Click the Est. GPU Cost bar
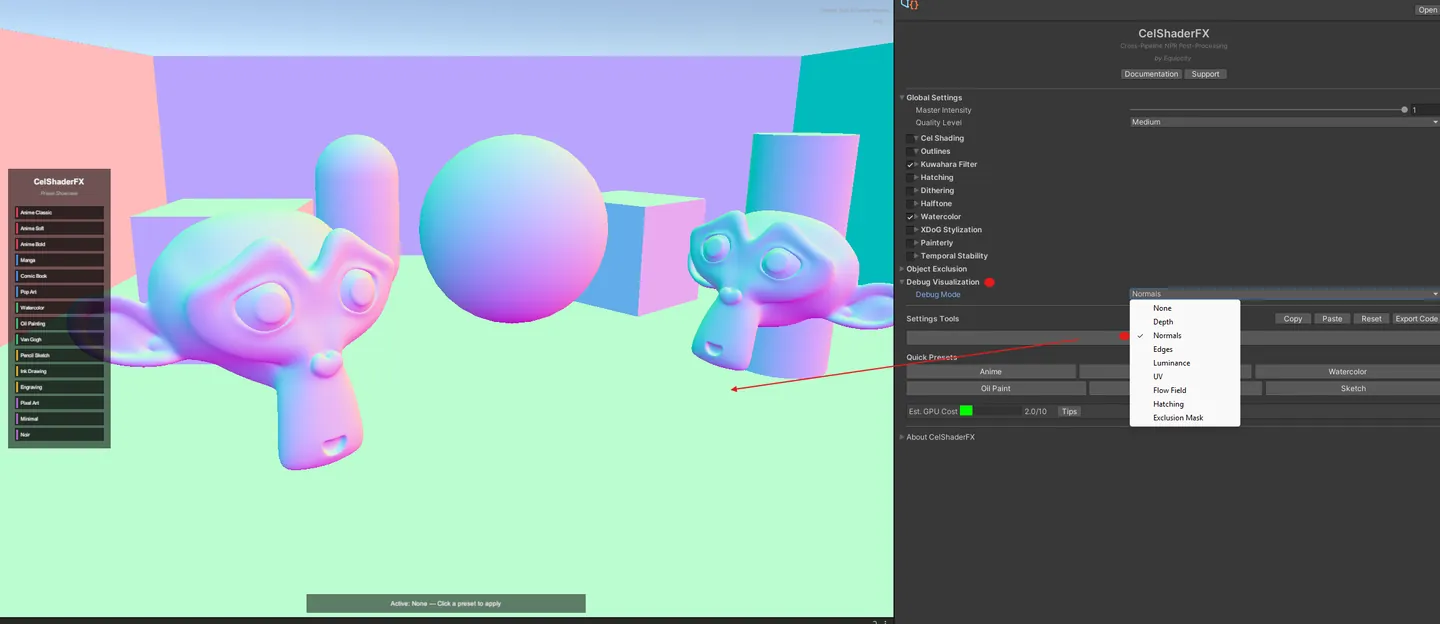This screenshot has height=624, width=1440. click(x=990, y=411)
